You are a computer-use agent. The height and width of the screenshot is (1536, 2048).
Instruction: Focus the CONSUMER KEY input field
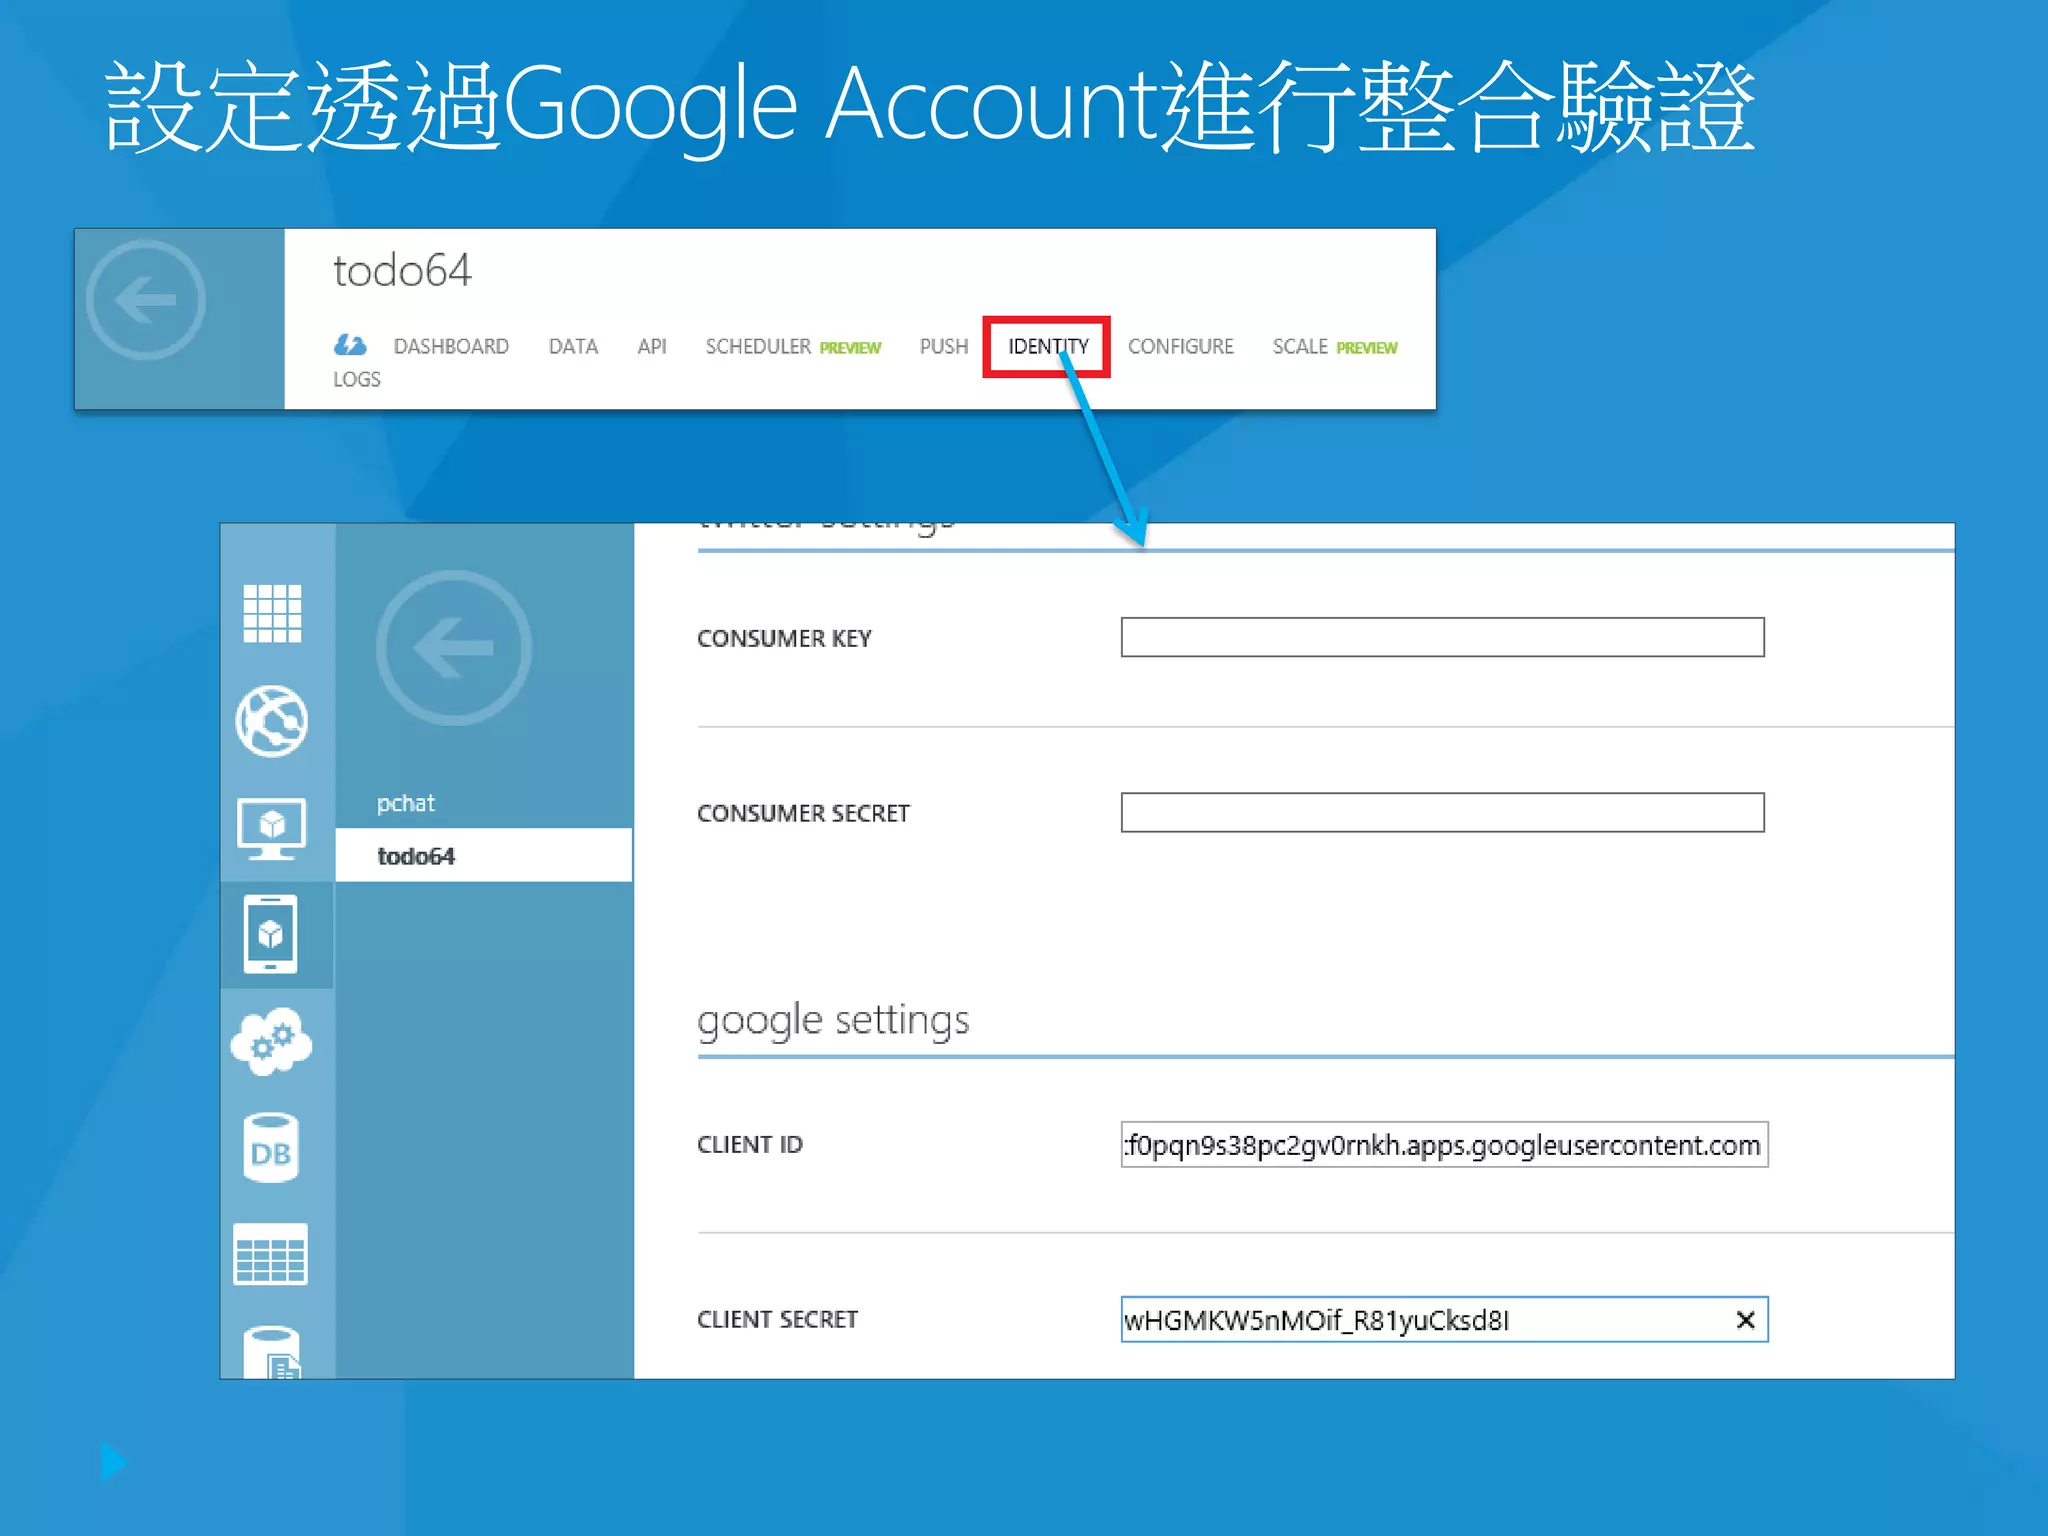click(1442, 637)
